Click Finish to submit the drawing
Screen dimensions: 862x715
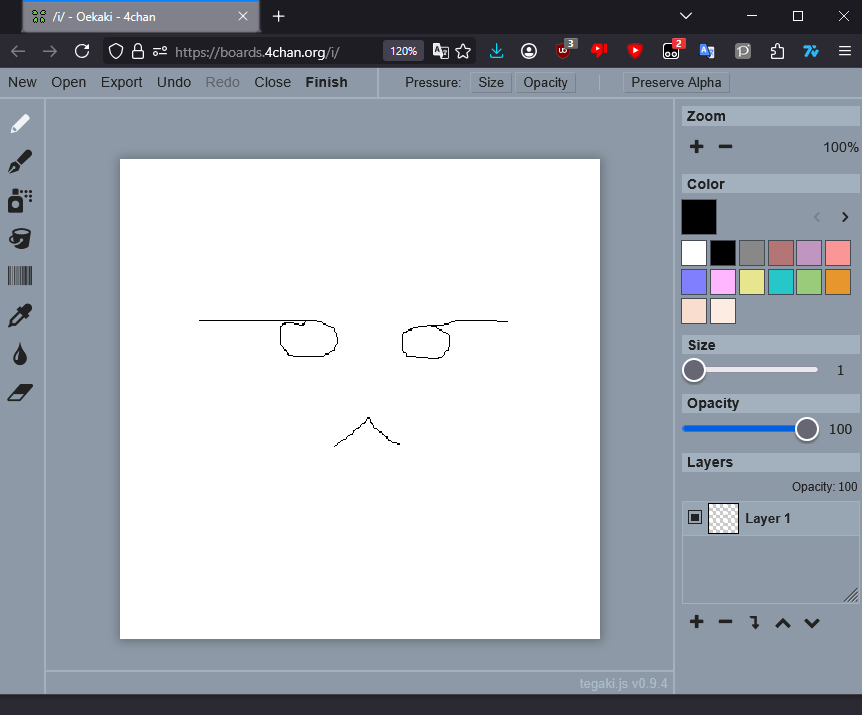tap(327, 82)
